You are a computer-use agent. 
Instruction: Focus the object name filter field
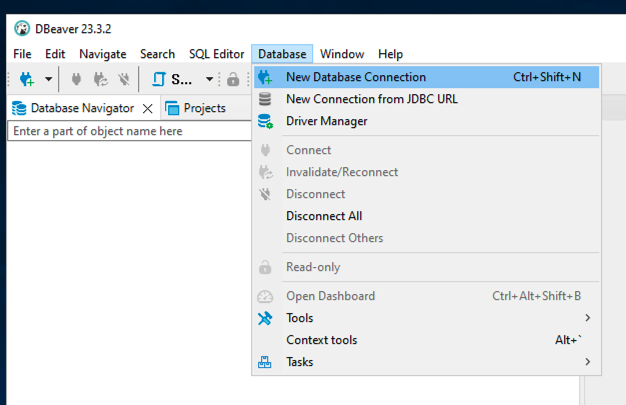pos(130,131)
